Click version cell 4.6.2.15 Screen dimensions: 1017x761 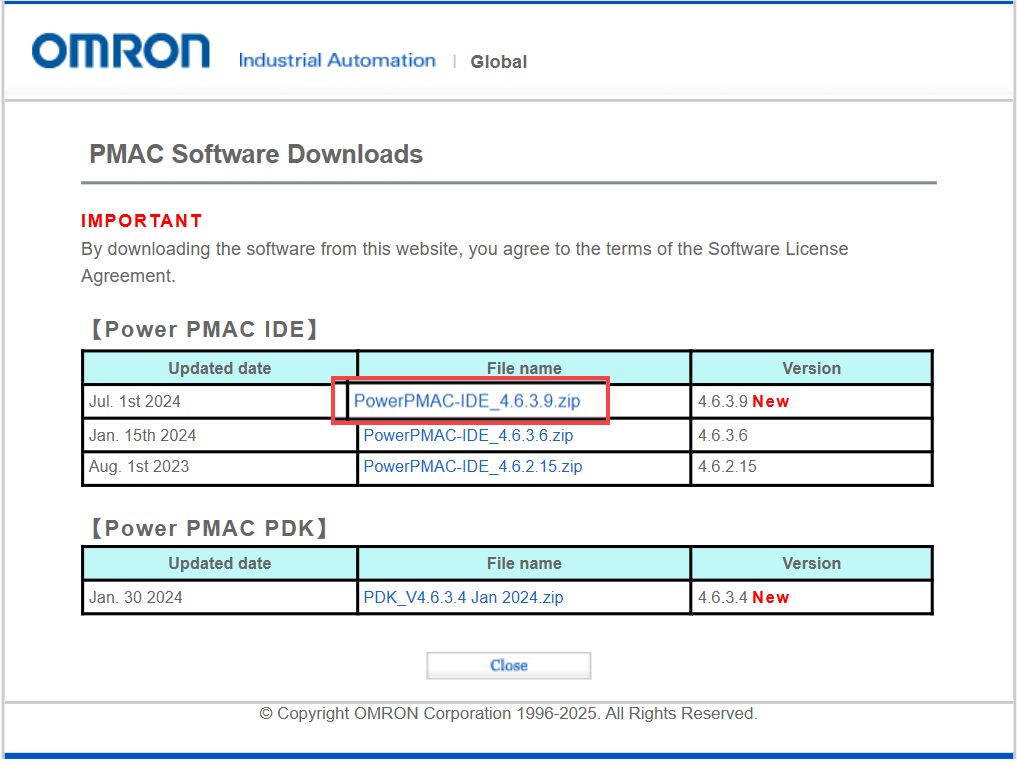point(811,467)
